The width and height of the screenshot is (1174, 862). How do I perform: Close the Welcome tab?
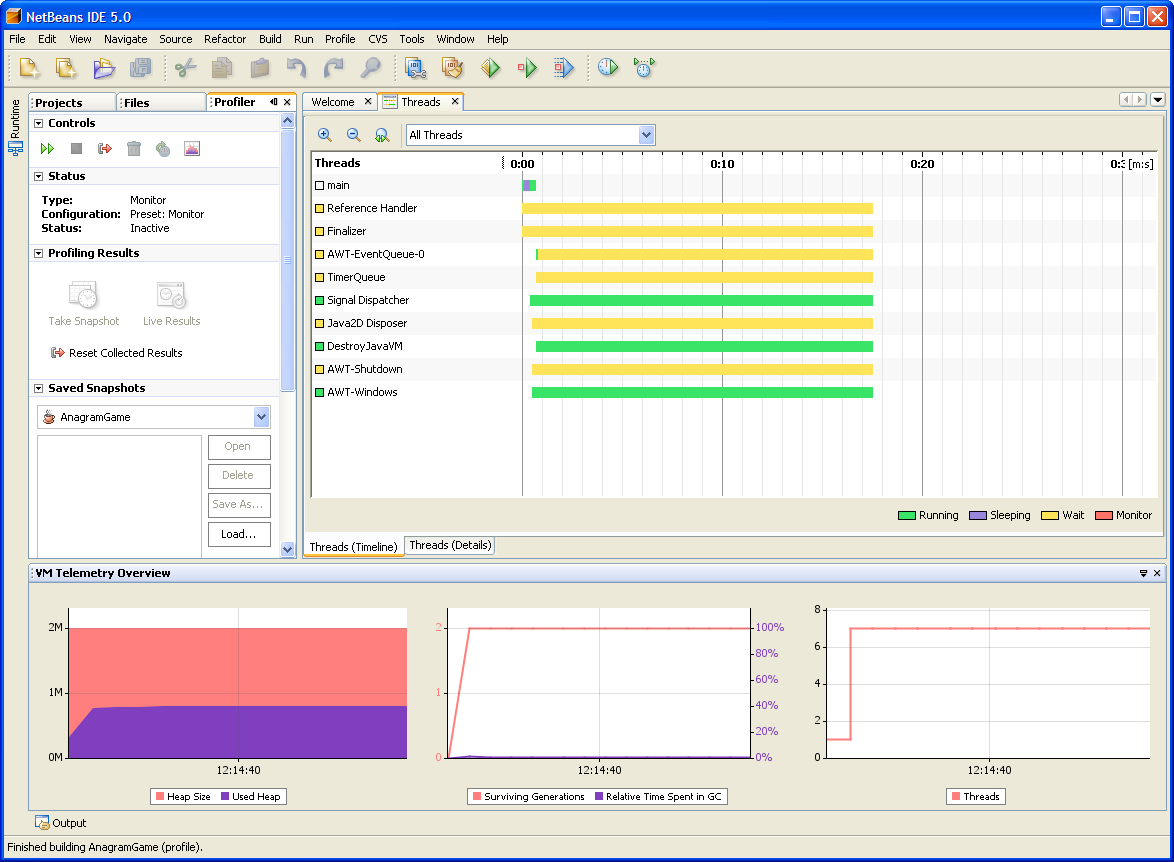(x=368, y=102)
